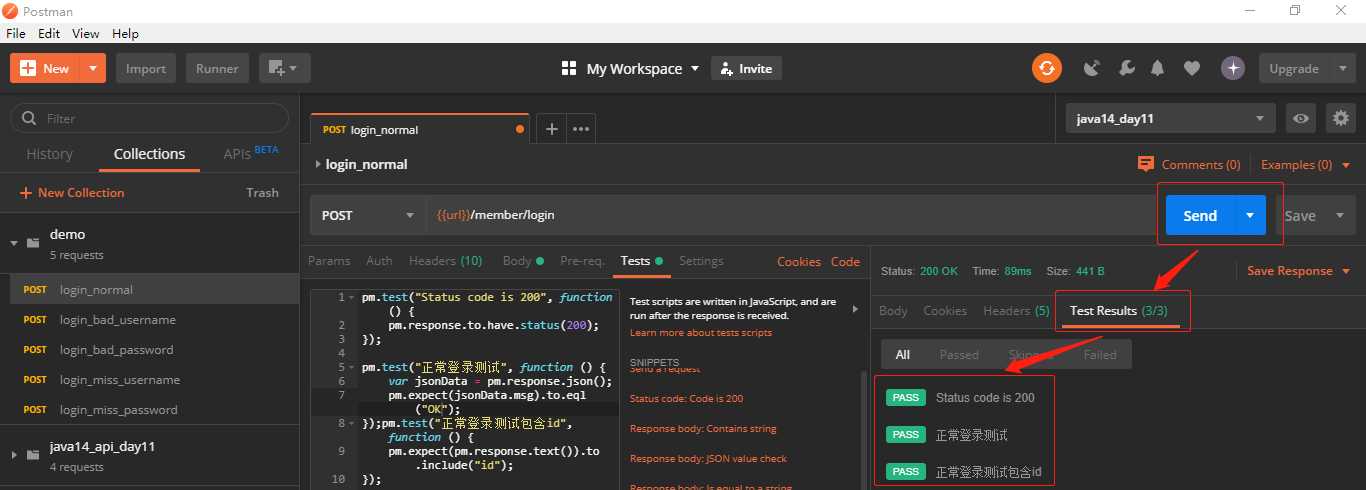Screen dimensions: 1366x490
Task: Open the notifications bell icon
Action: [1158, 68]
